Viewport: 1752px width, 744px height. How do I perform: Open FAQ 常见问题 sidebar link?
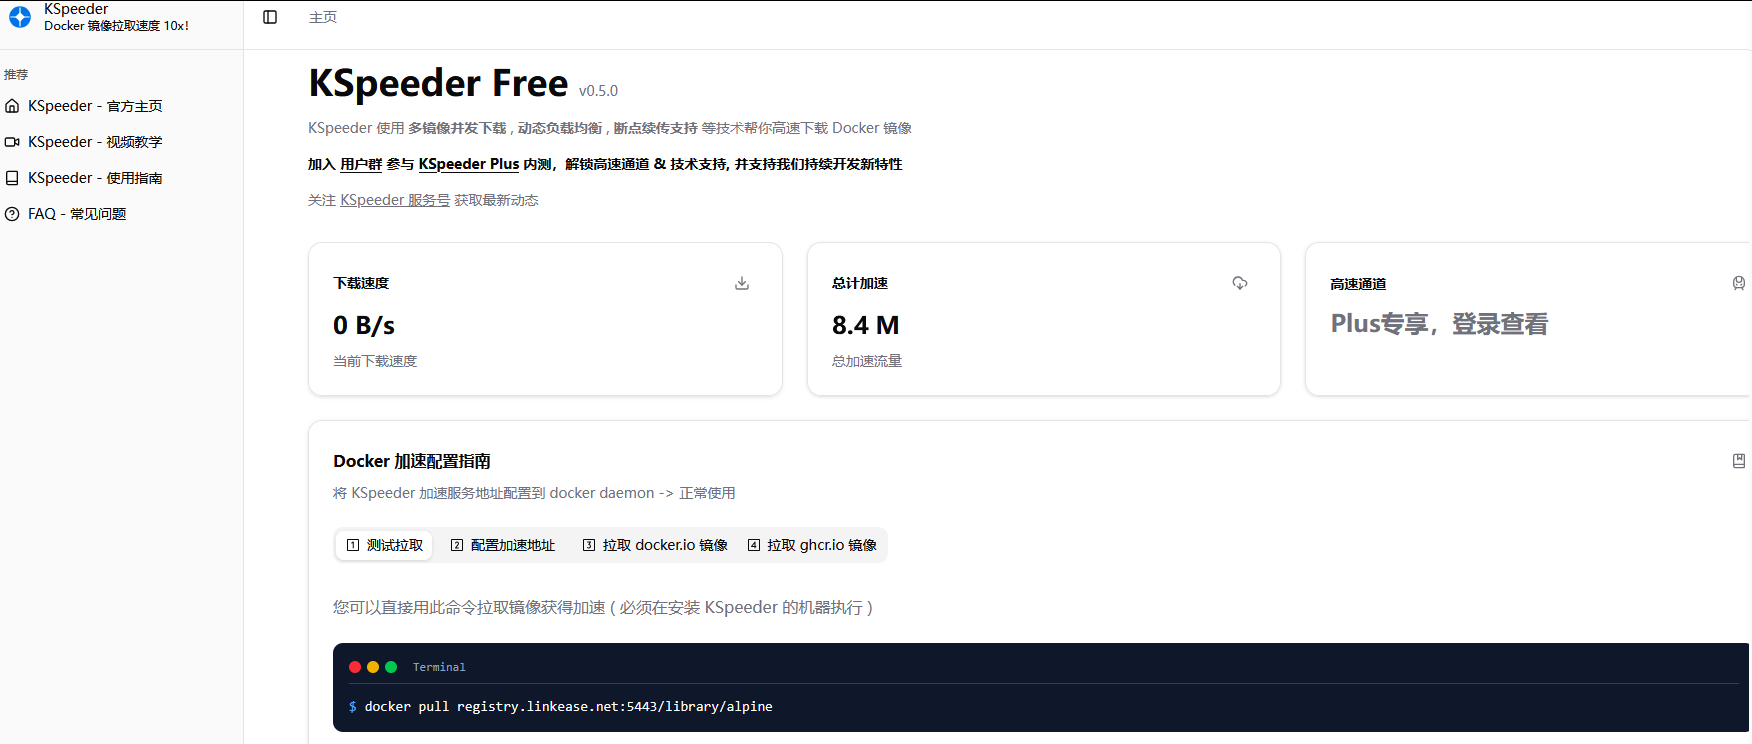click(76, 214)
